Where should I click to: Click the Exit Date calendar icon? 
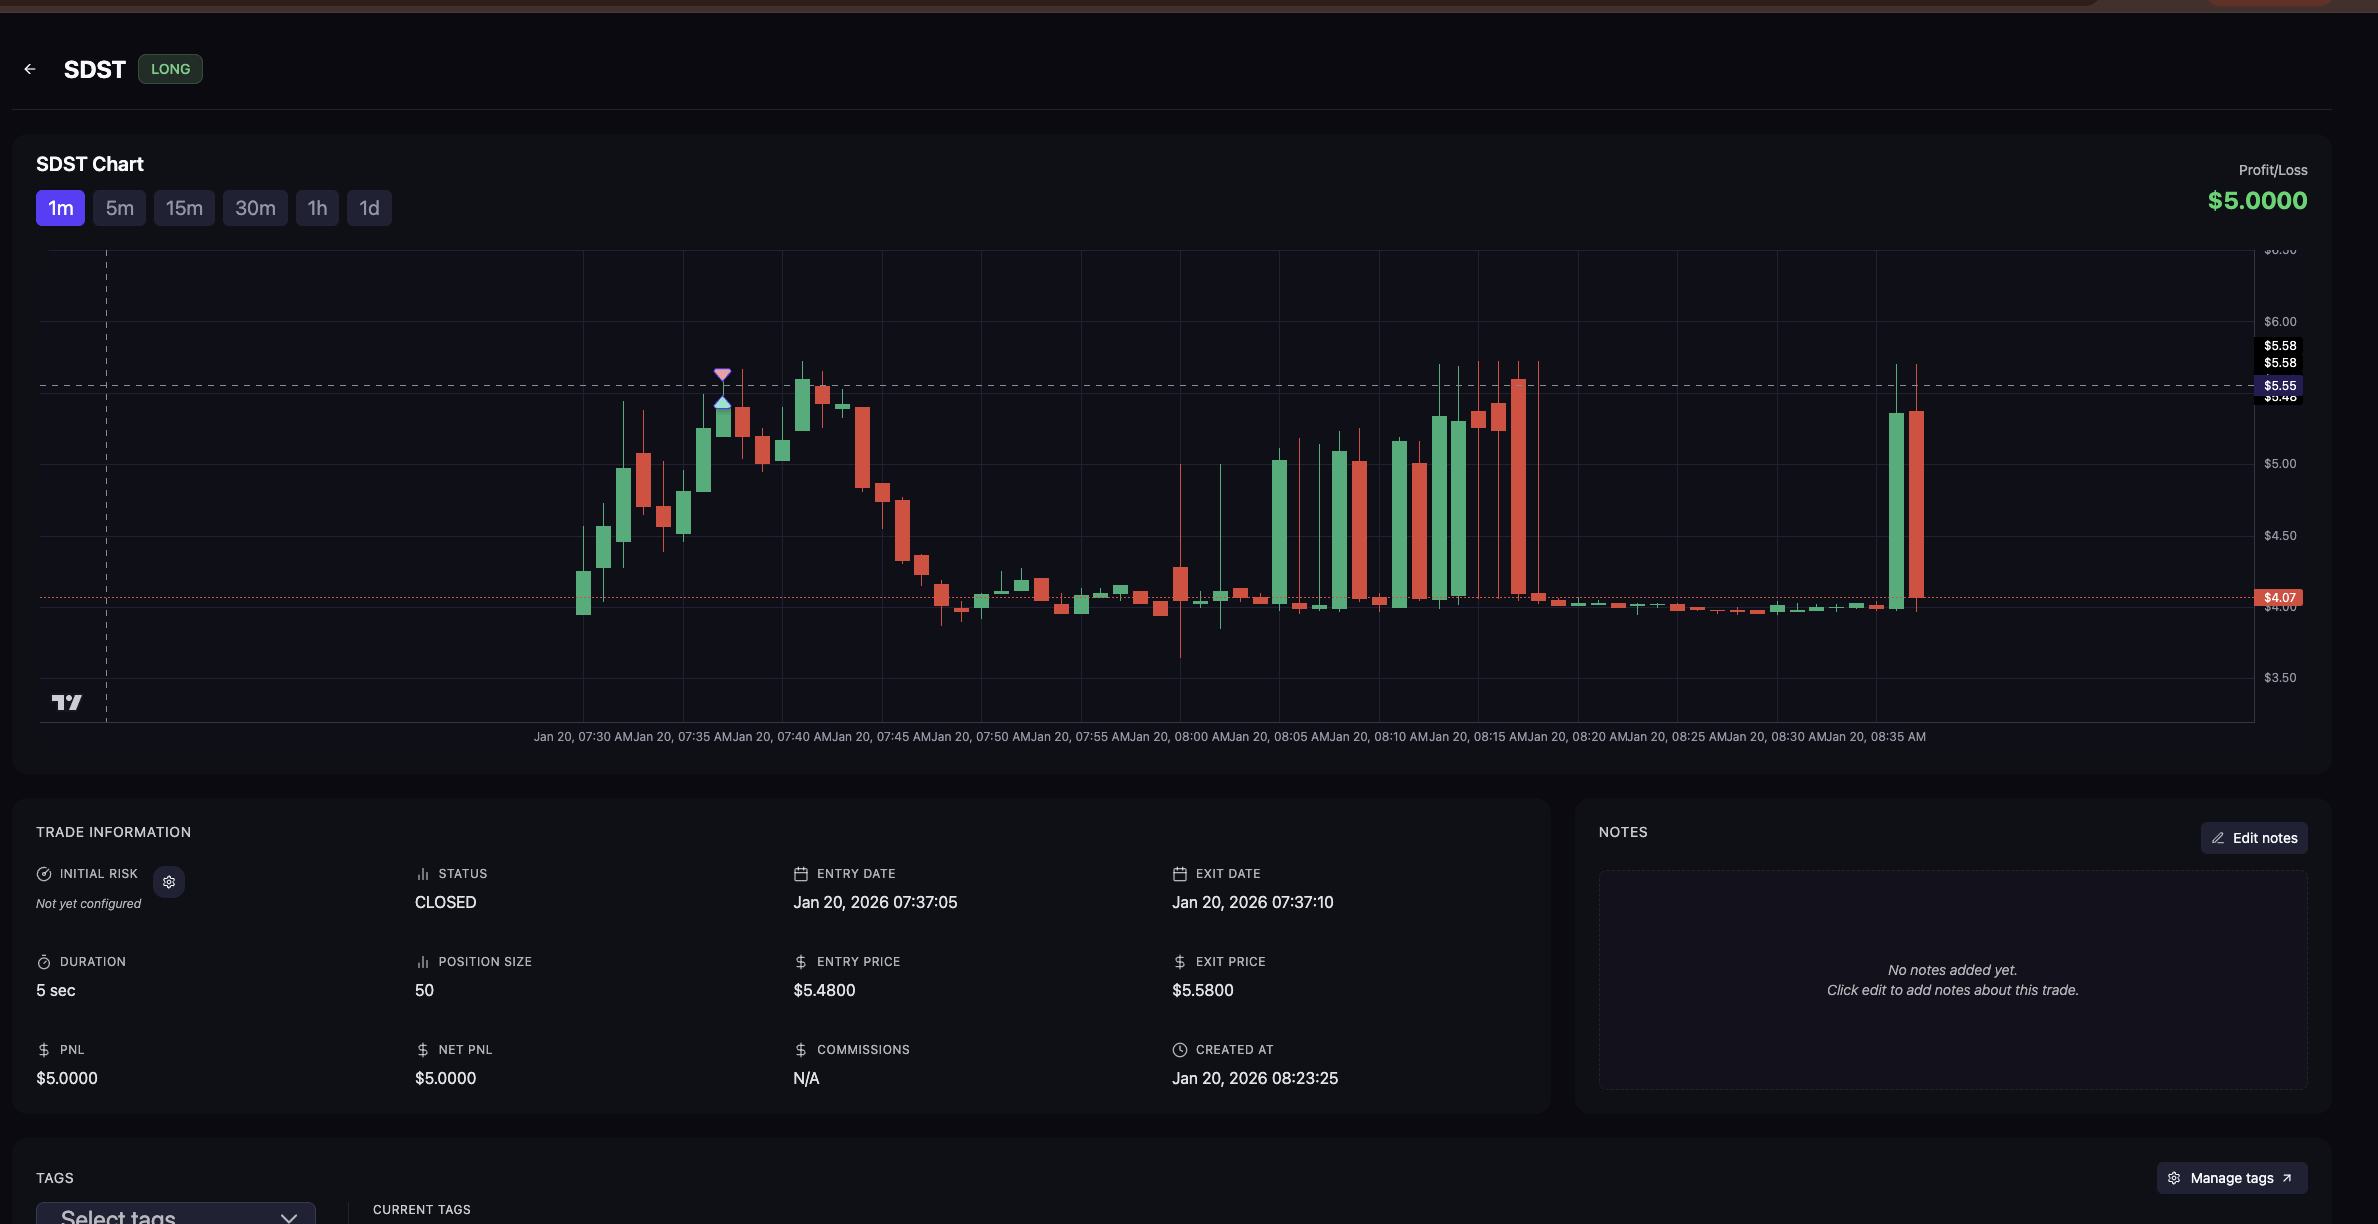click(x=1179, y=874)
